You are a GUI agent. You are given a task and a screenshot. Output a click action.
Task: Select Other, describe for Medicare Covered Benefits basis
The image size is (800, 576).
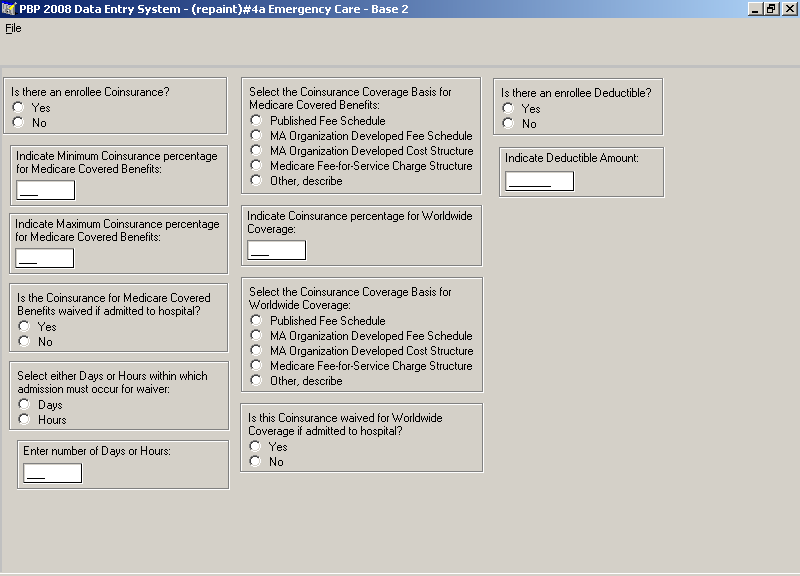pos(256,180)
